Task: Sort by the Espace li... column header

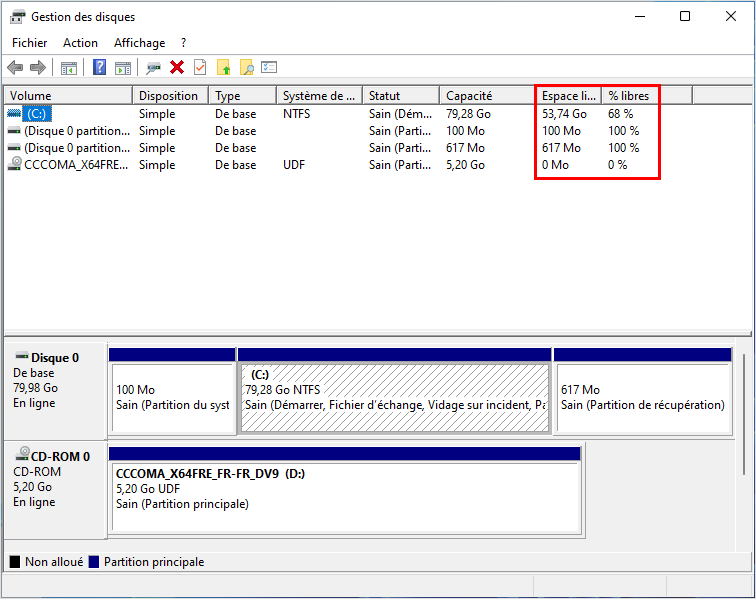Action: 569,95
